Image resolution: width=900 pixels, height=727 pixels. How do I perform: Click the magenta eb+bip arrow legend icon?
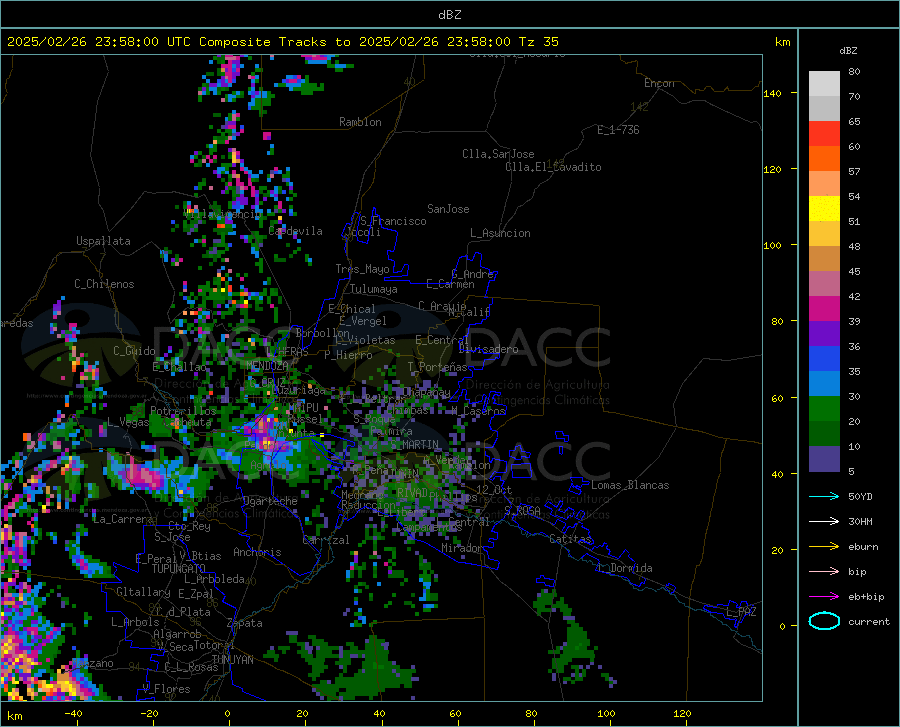[824, 597]
